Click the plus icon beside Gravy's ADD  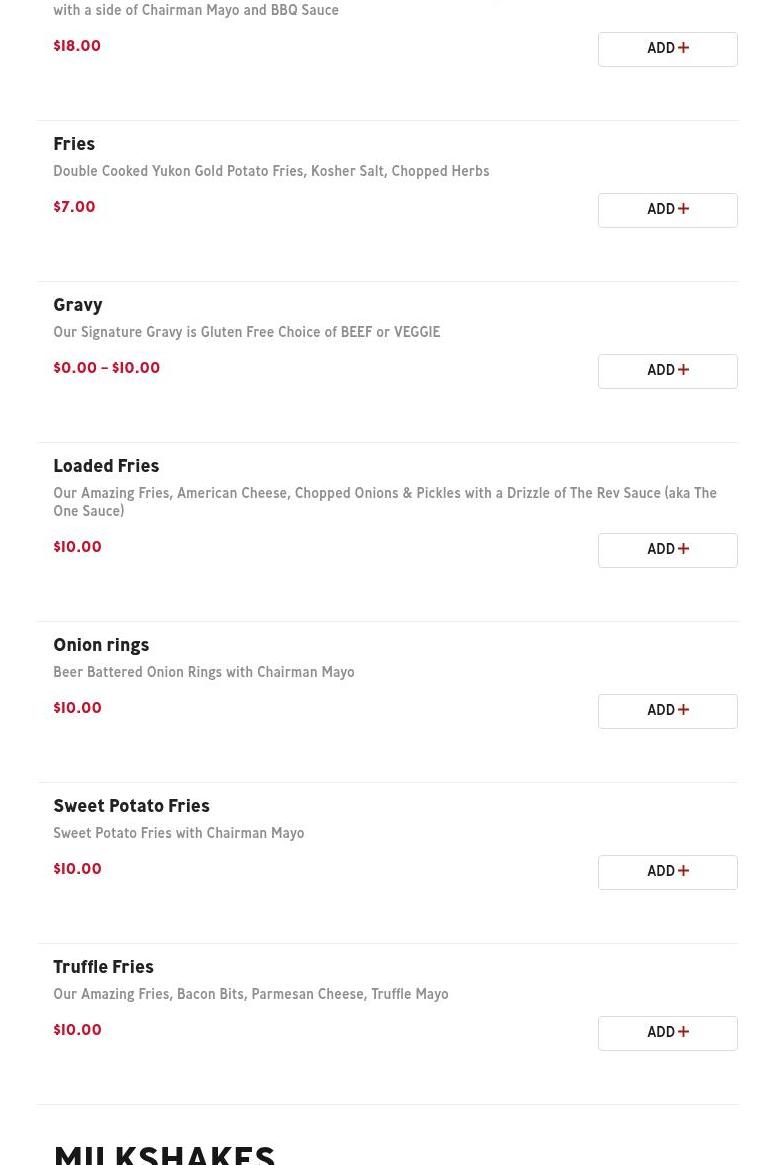coord(683,370)
